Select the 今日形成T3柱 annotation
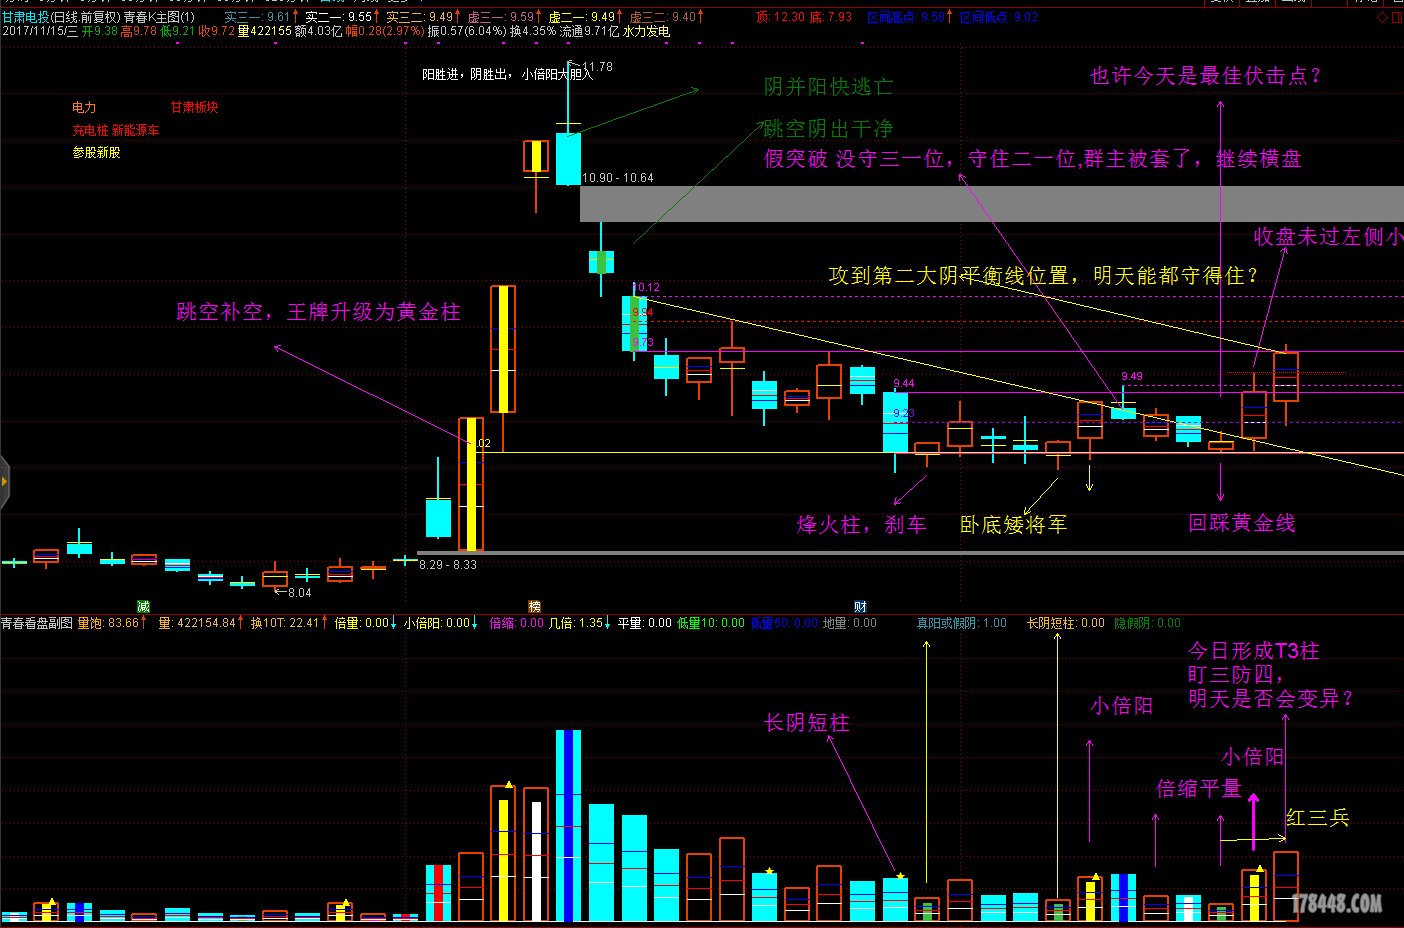 pyautogui.click(x=1253, y=651)
